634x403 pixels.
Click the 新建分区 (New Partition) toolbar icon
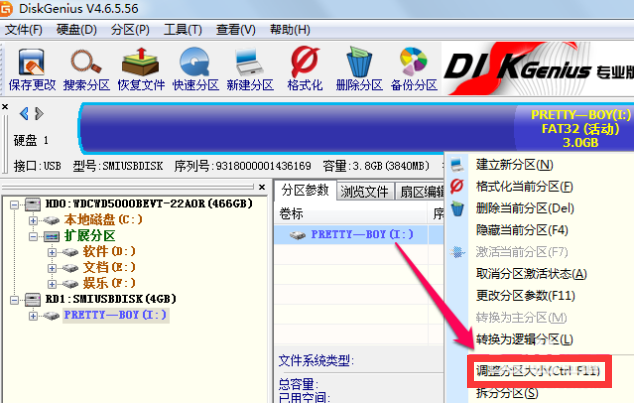pos(248,66)
